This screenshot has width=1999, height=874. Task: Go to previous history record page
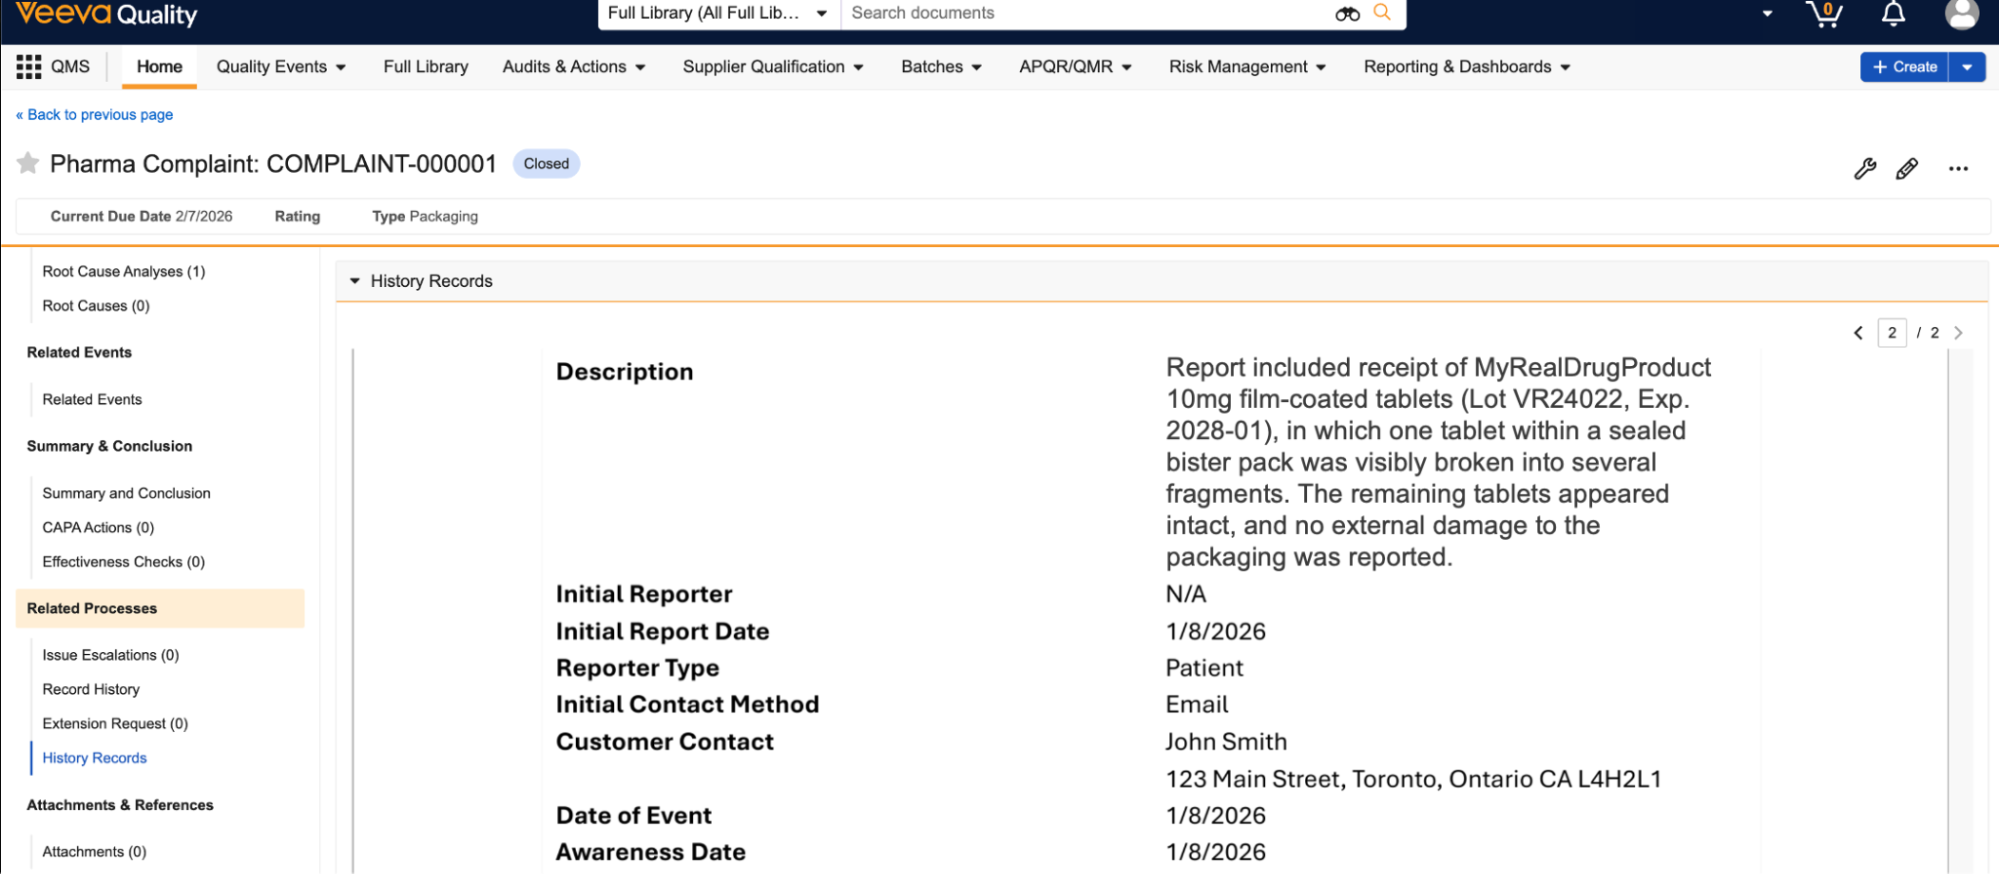pyautogui.click(x=1858, y=333)
